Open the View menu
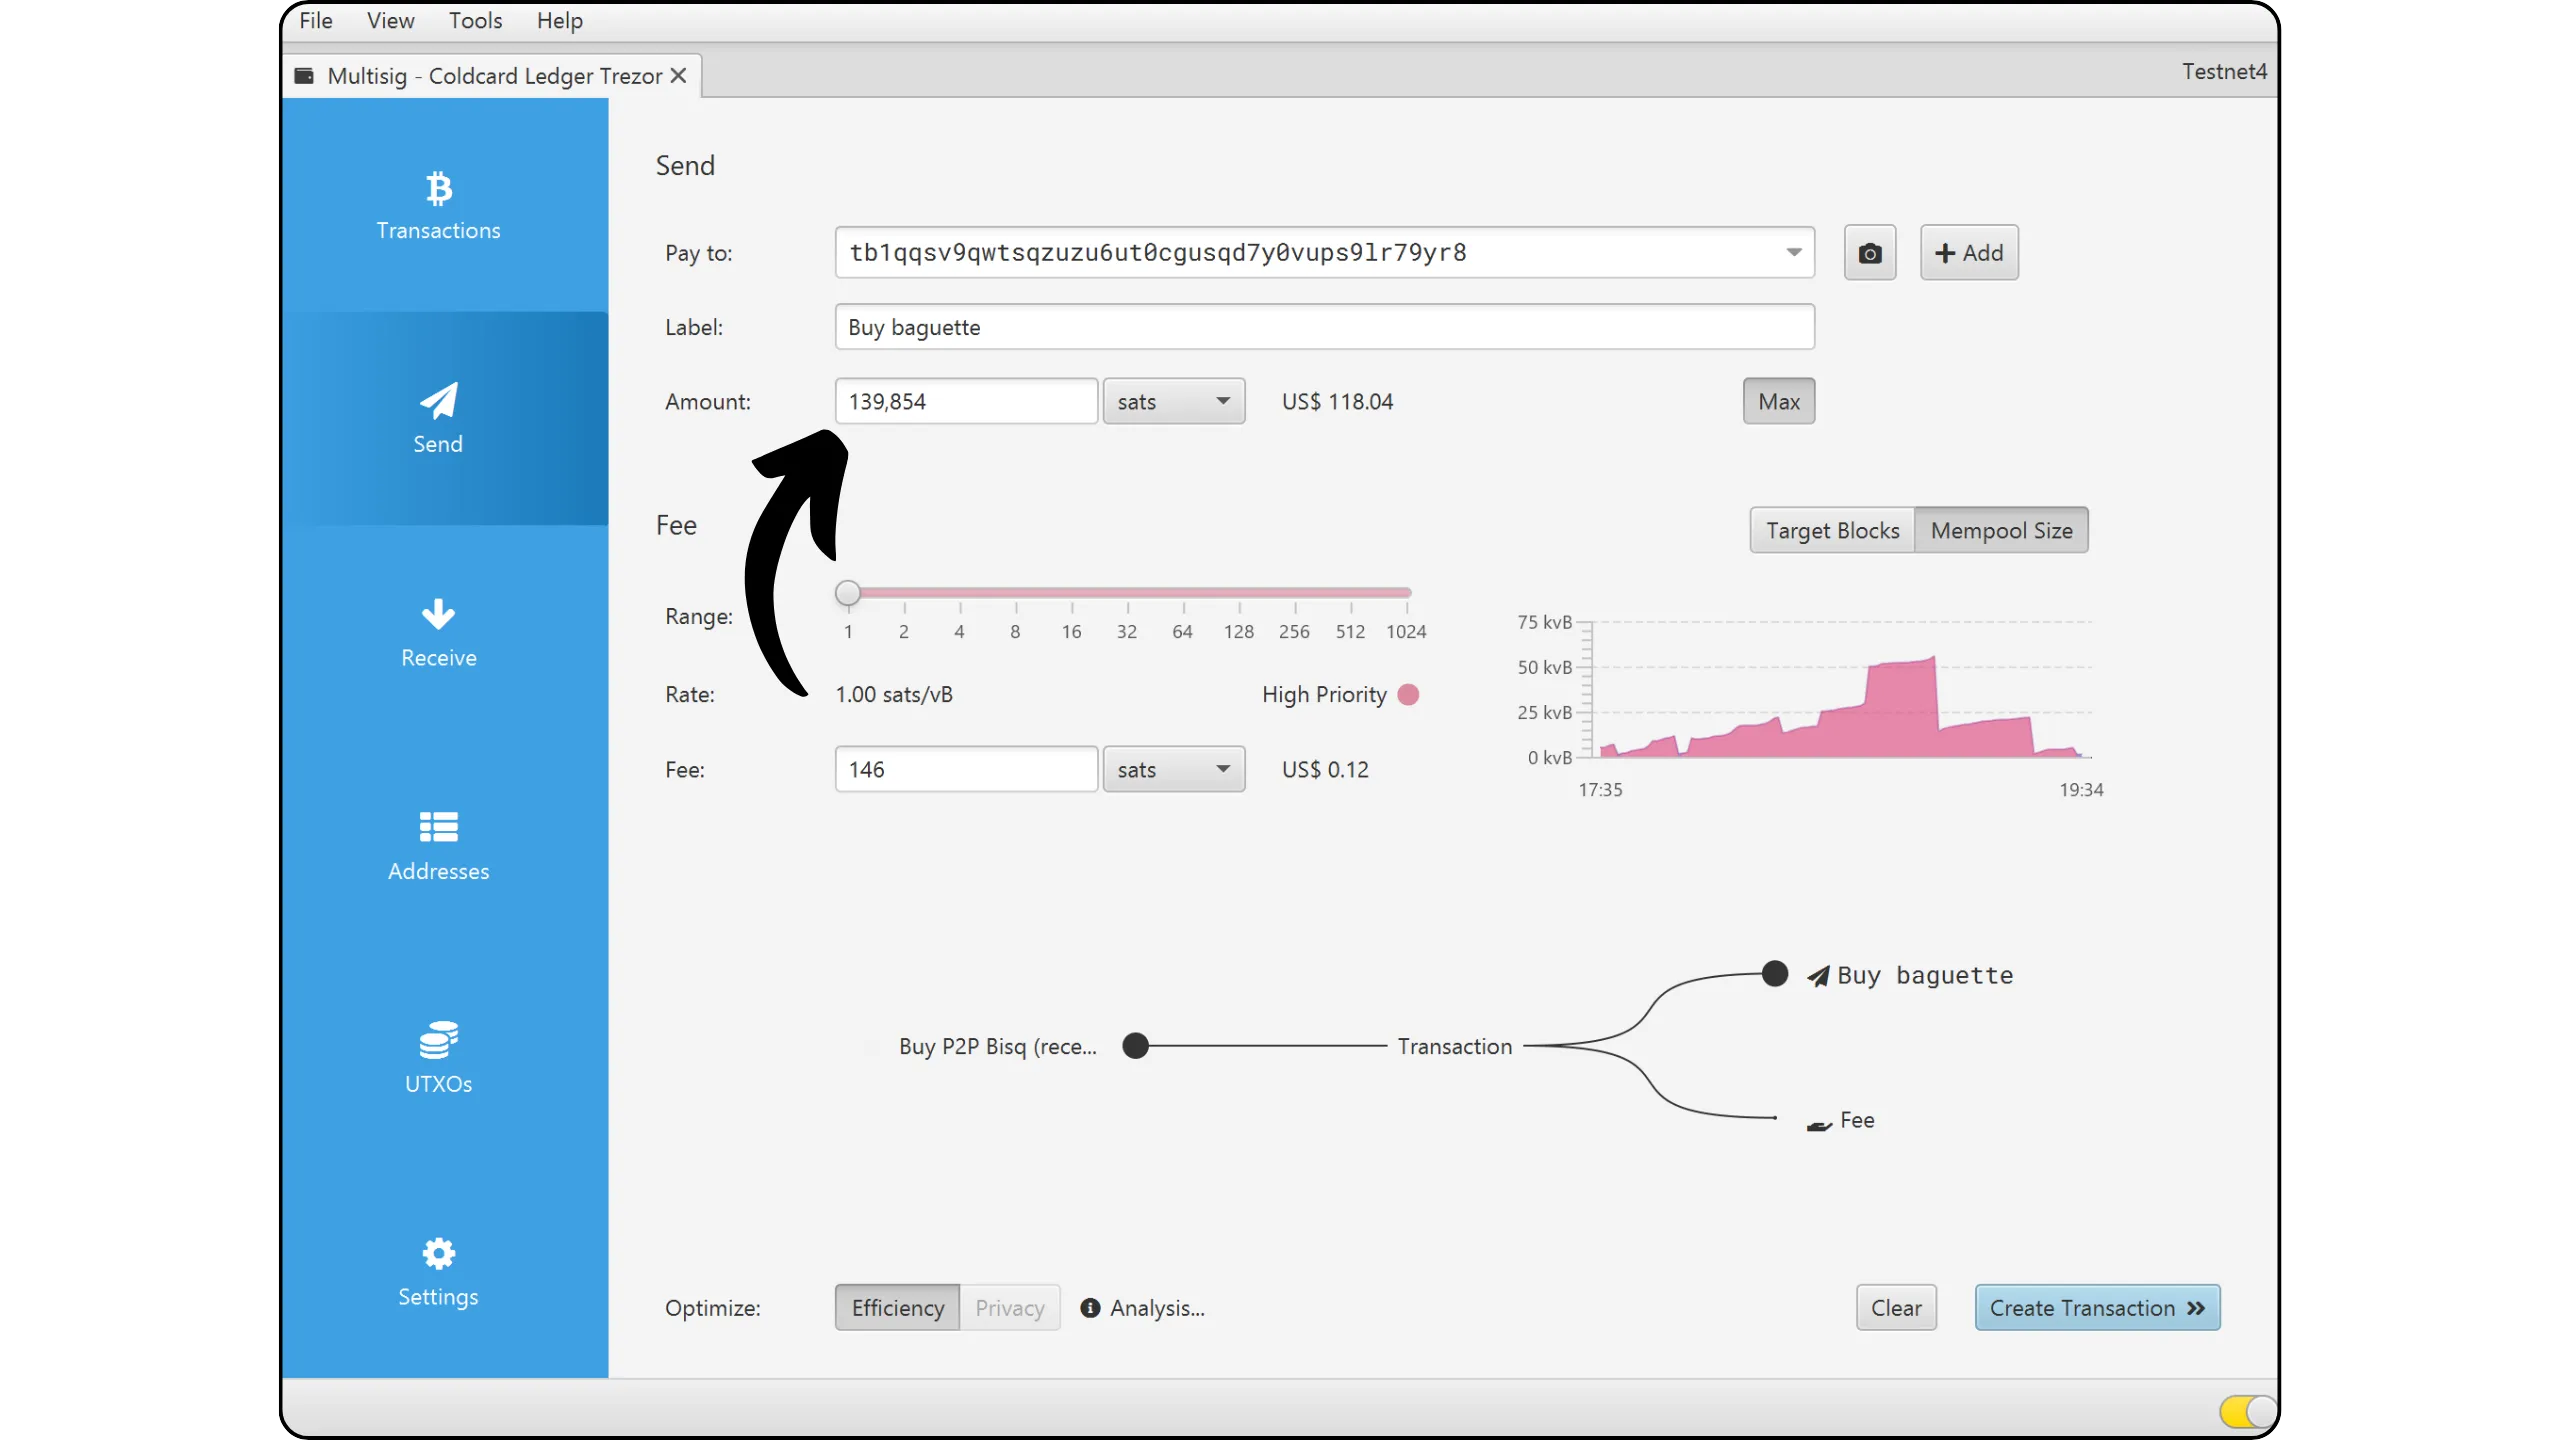Image resolution: width=2560 pixels, height=1440 pixels. [x=390, y=20]
